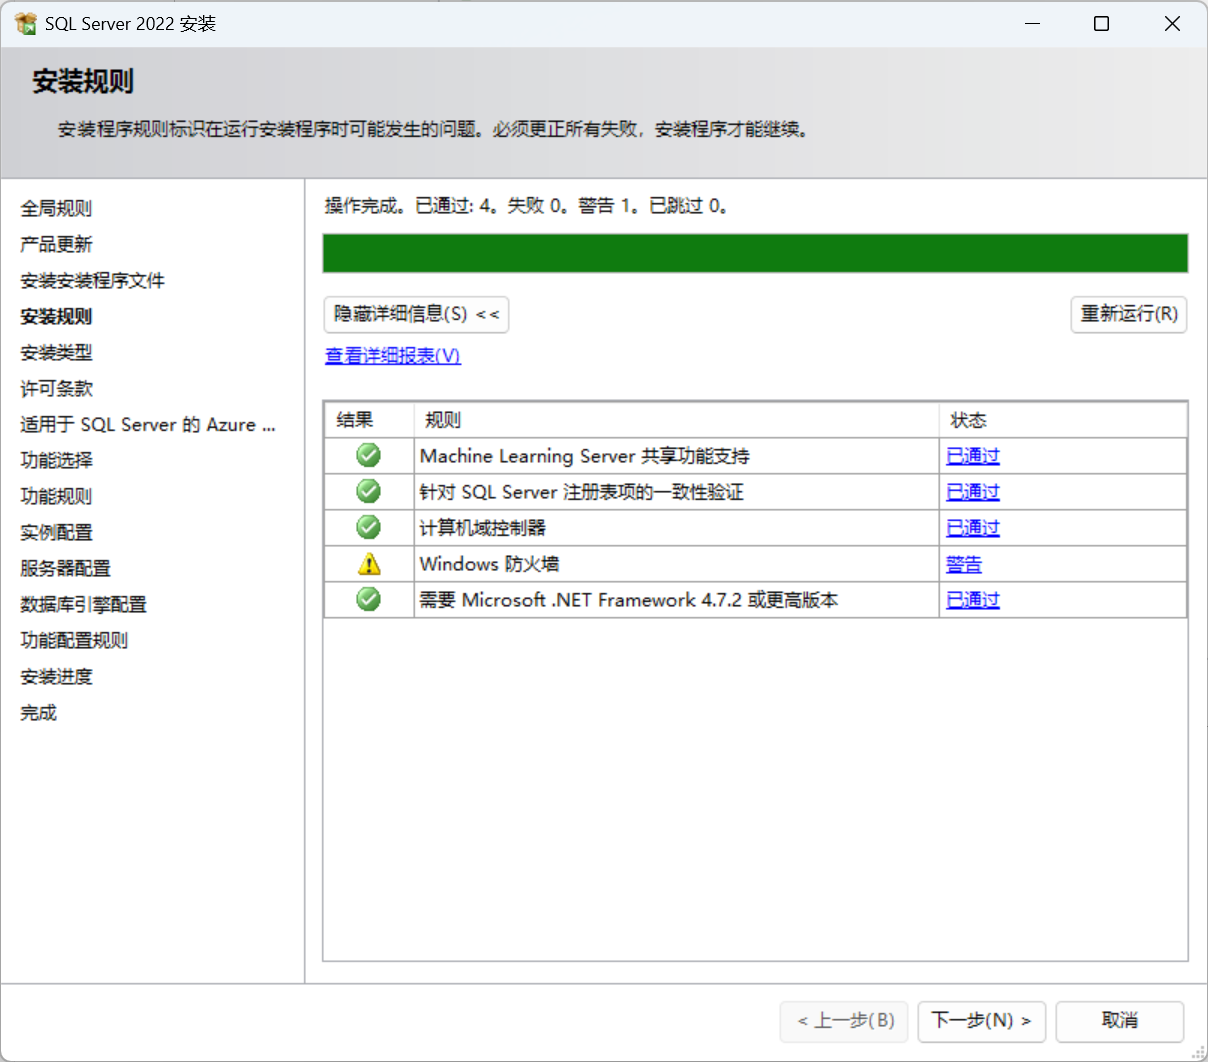Click 取消 button
This screenshot has width=1208, height=1062.
coord(1120,1021)
